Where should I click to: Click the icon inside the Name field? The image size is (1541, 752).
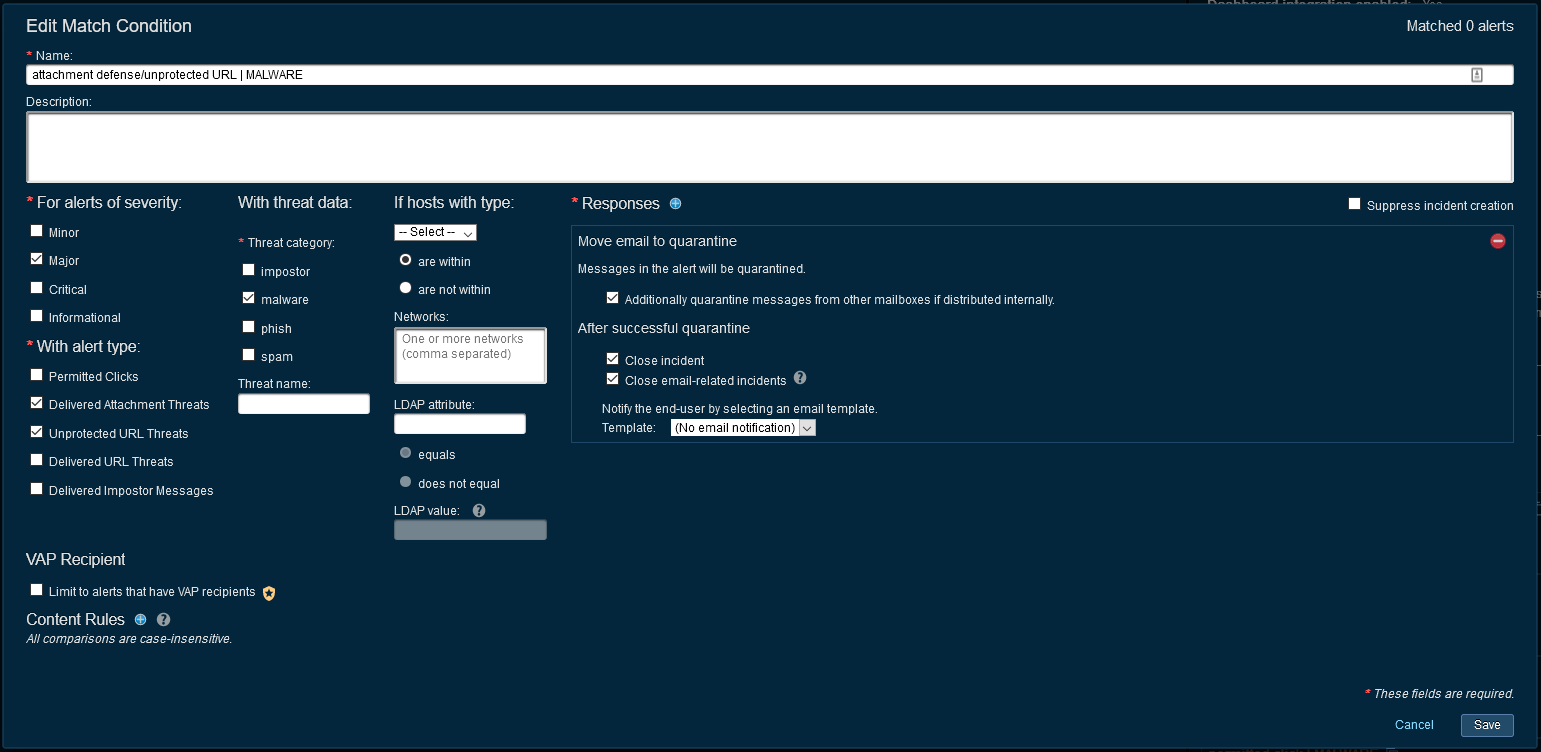[x=1477, y=75]
